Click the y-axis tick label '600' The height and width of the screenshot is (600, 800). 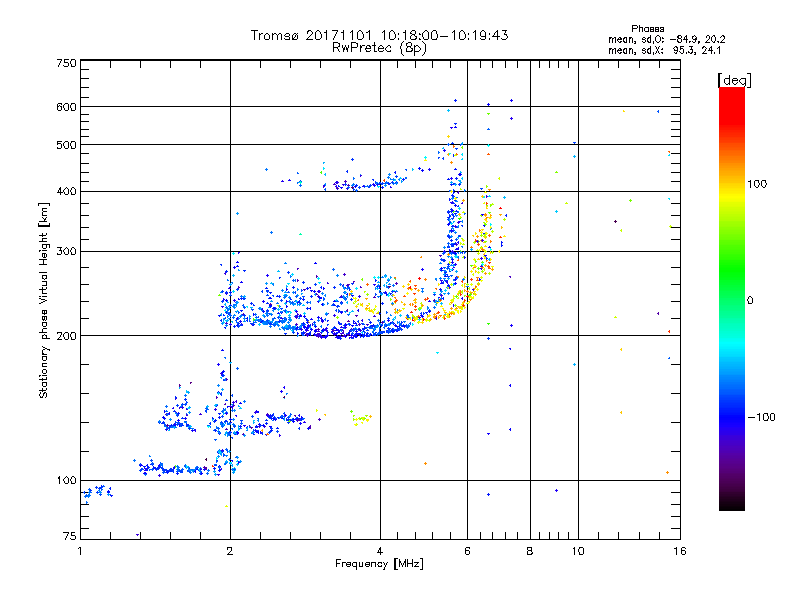[x=66, y=107]
